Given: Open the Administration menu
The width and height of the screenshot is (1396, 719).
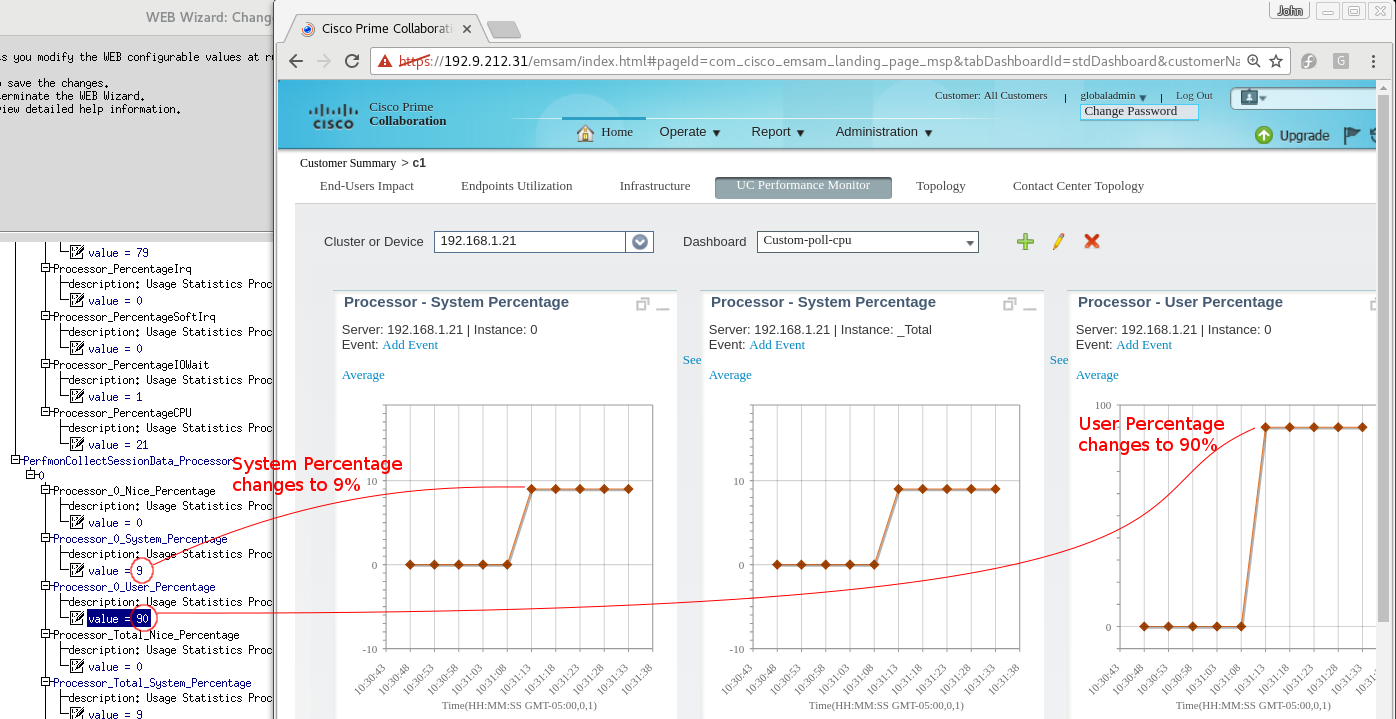Looking at the screenshot, I should click(x=884, y=132).
